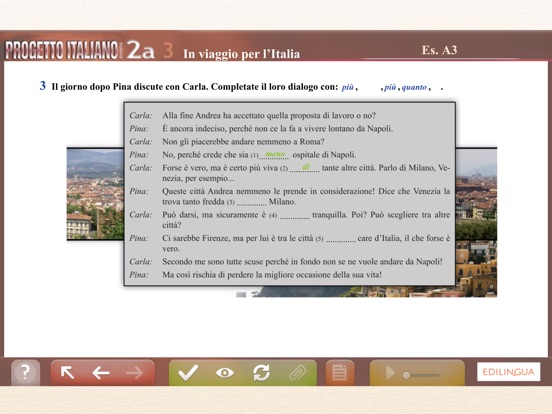Pick the word quanto from options
552x414 pixels.
[x=414, y=87]
